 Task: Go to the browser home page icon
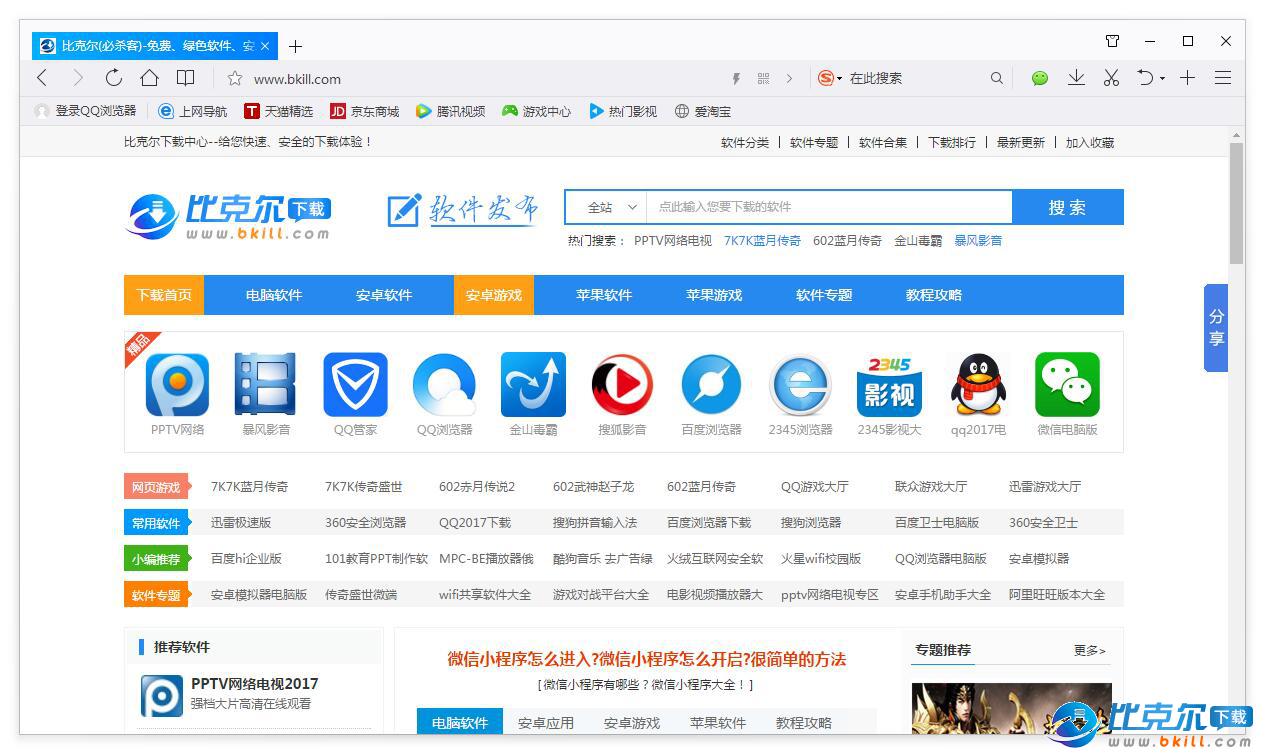[149, 78]
